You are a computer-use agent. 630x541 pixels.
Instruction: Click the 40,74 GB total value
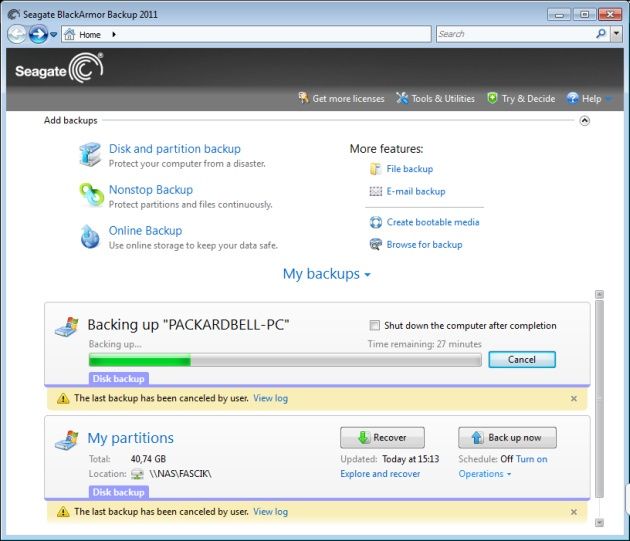click(148, 459)
